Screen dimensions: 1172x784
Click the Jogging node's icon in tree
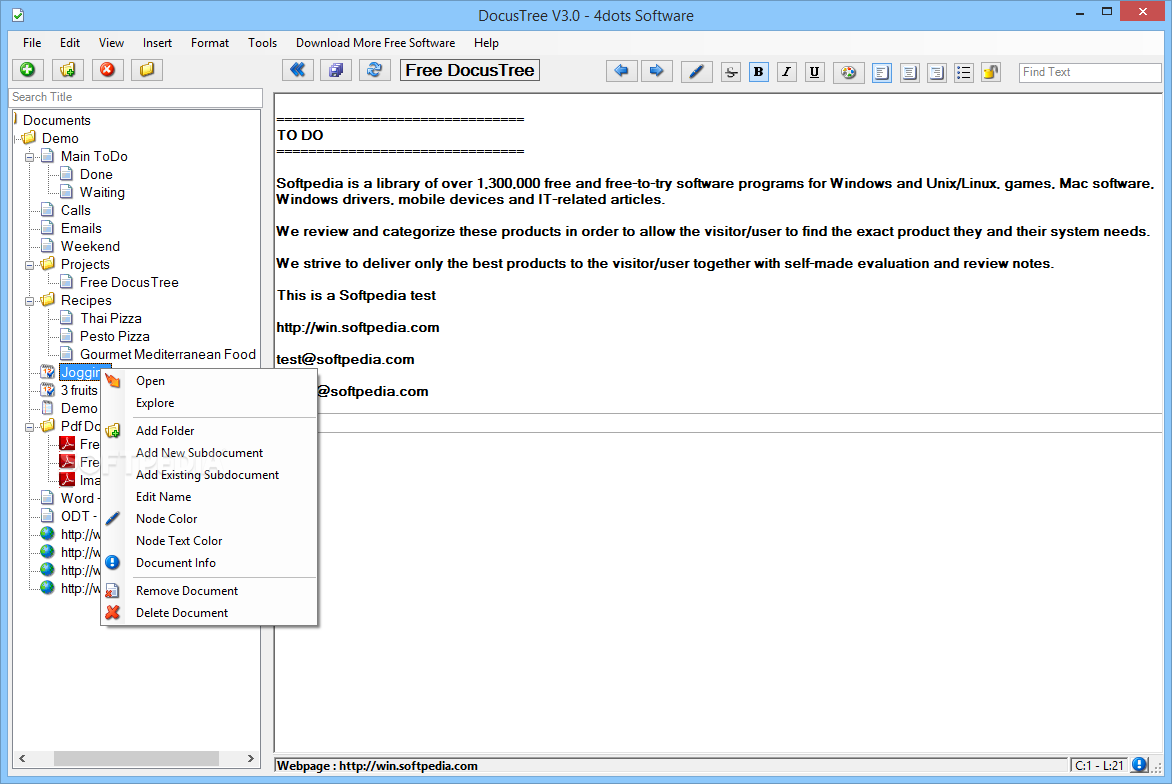click(x=48, y=372)
